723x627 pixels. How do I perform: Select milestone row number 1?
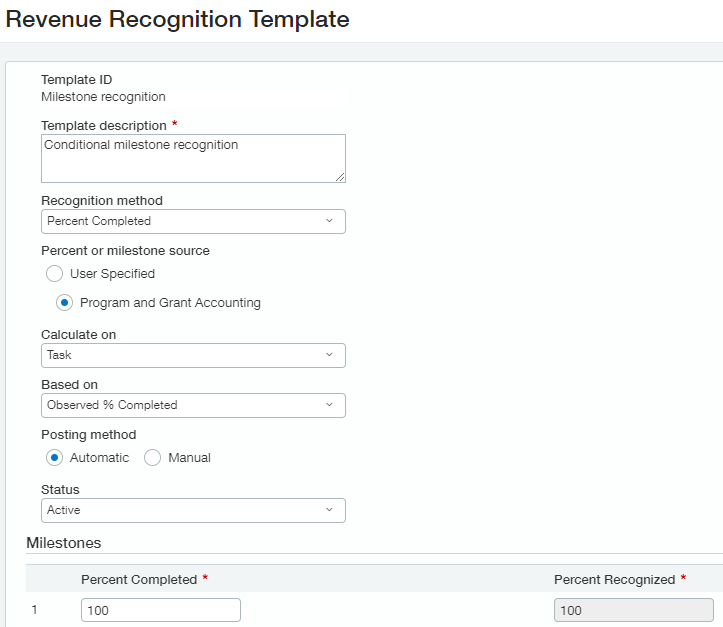click(x=35, y=610)
